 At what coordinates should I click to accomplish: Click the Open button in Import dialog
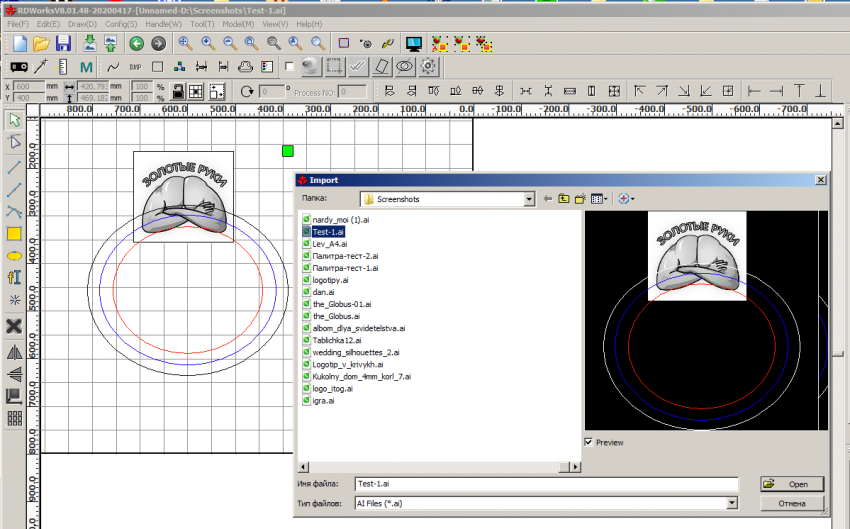[x=791, y=484]
